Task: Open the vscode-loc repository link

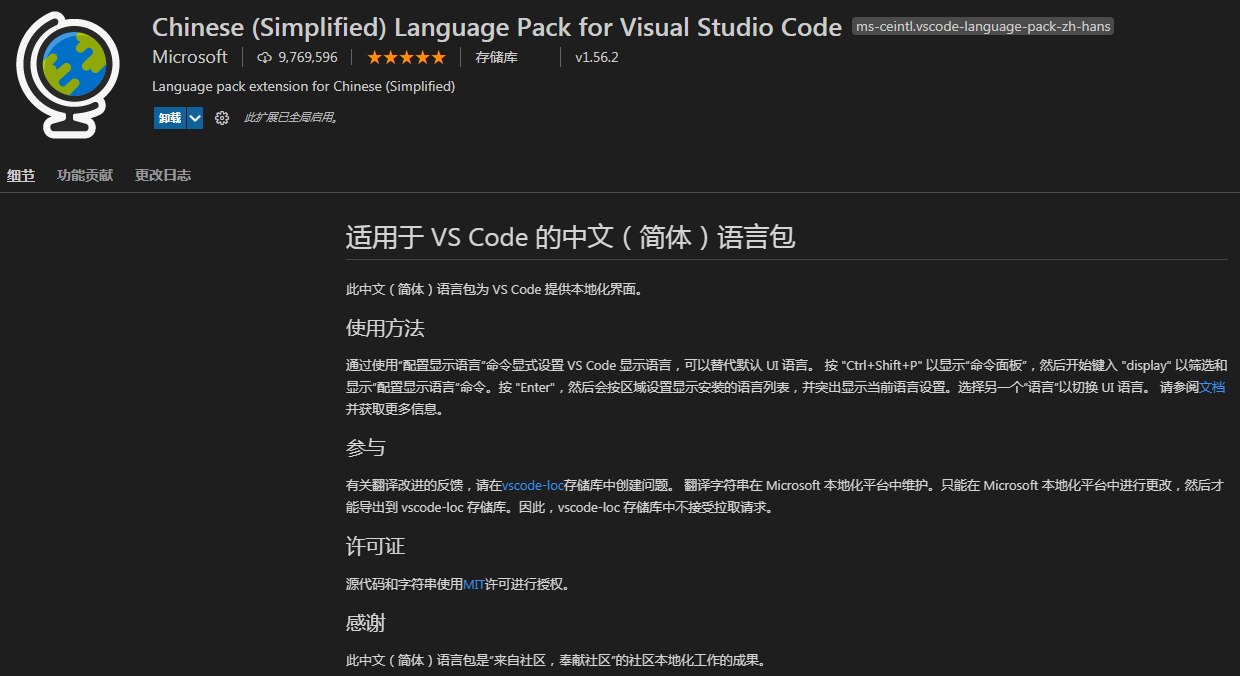Action: point(533,485)
